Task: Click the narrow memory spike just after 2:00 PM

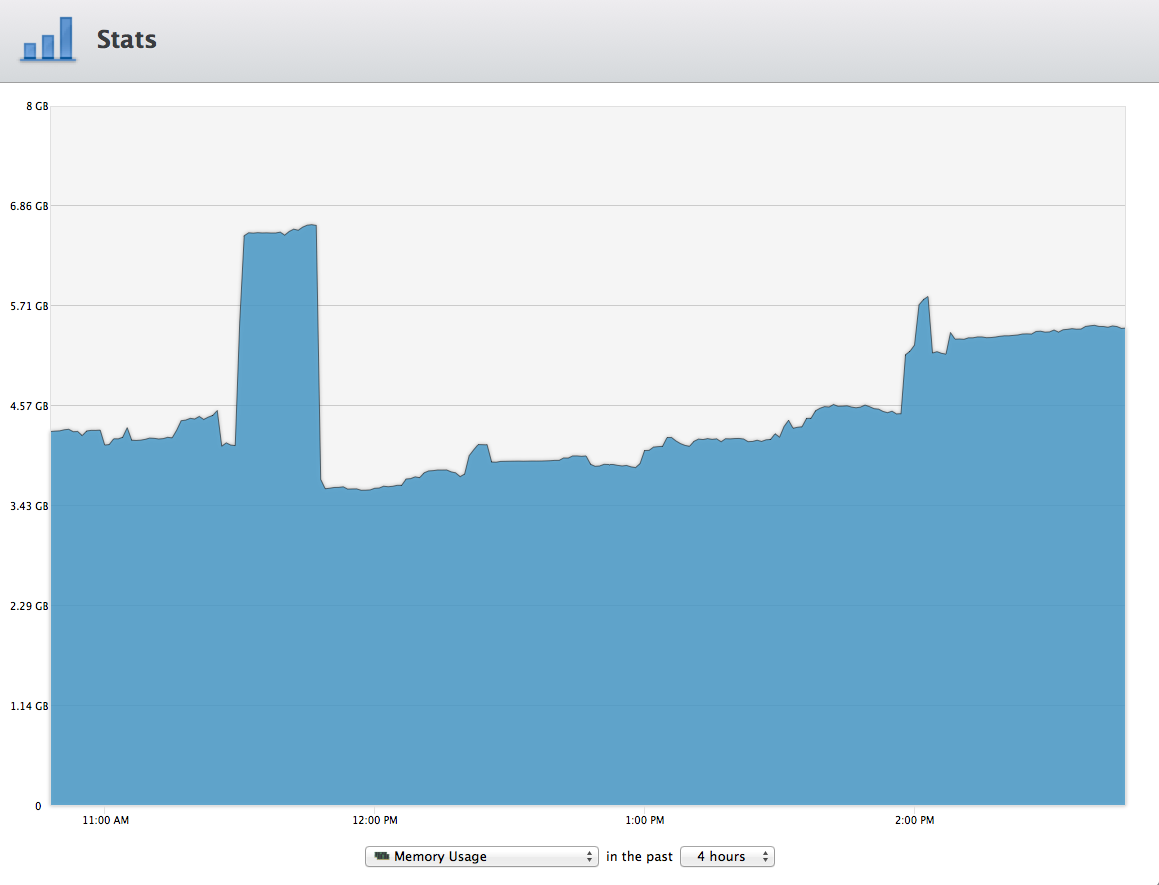Action: (x=924, y=325)
